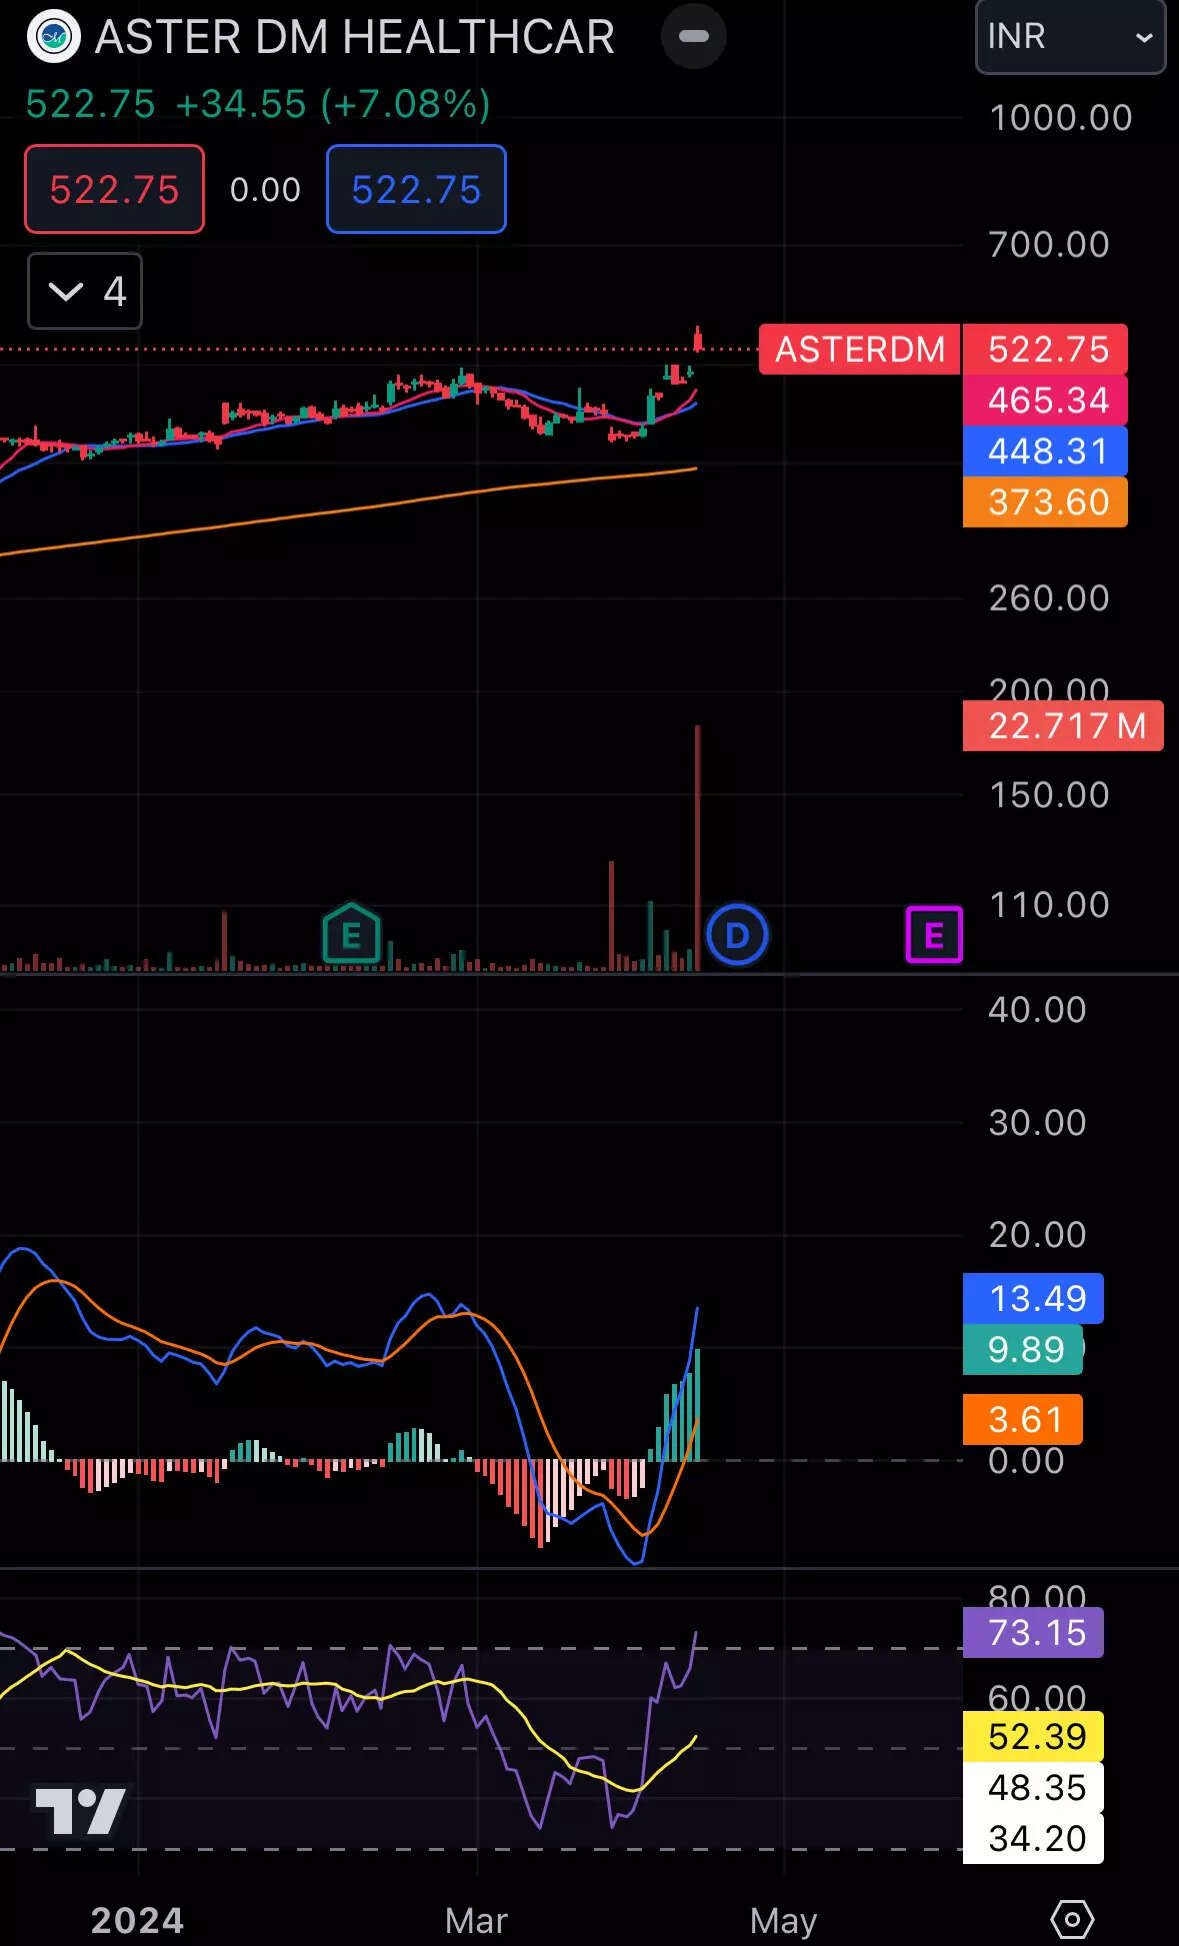Open the purple upcoming earnings E marker
Viewport: 1179px width, 1946px height.
(x=934, y=935)
